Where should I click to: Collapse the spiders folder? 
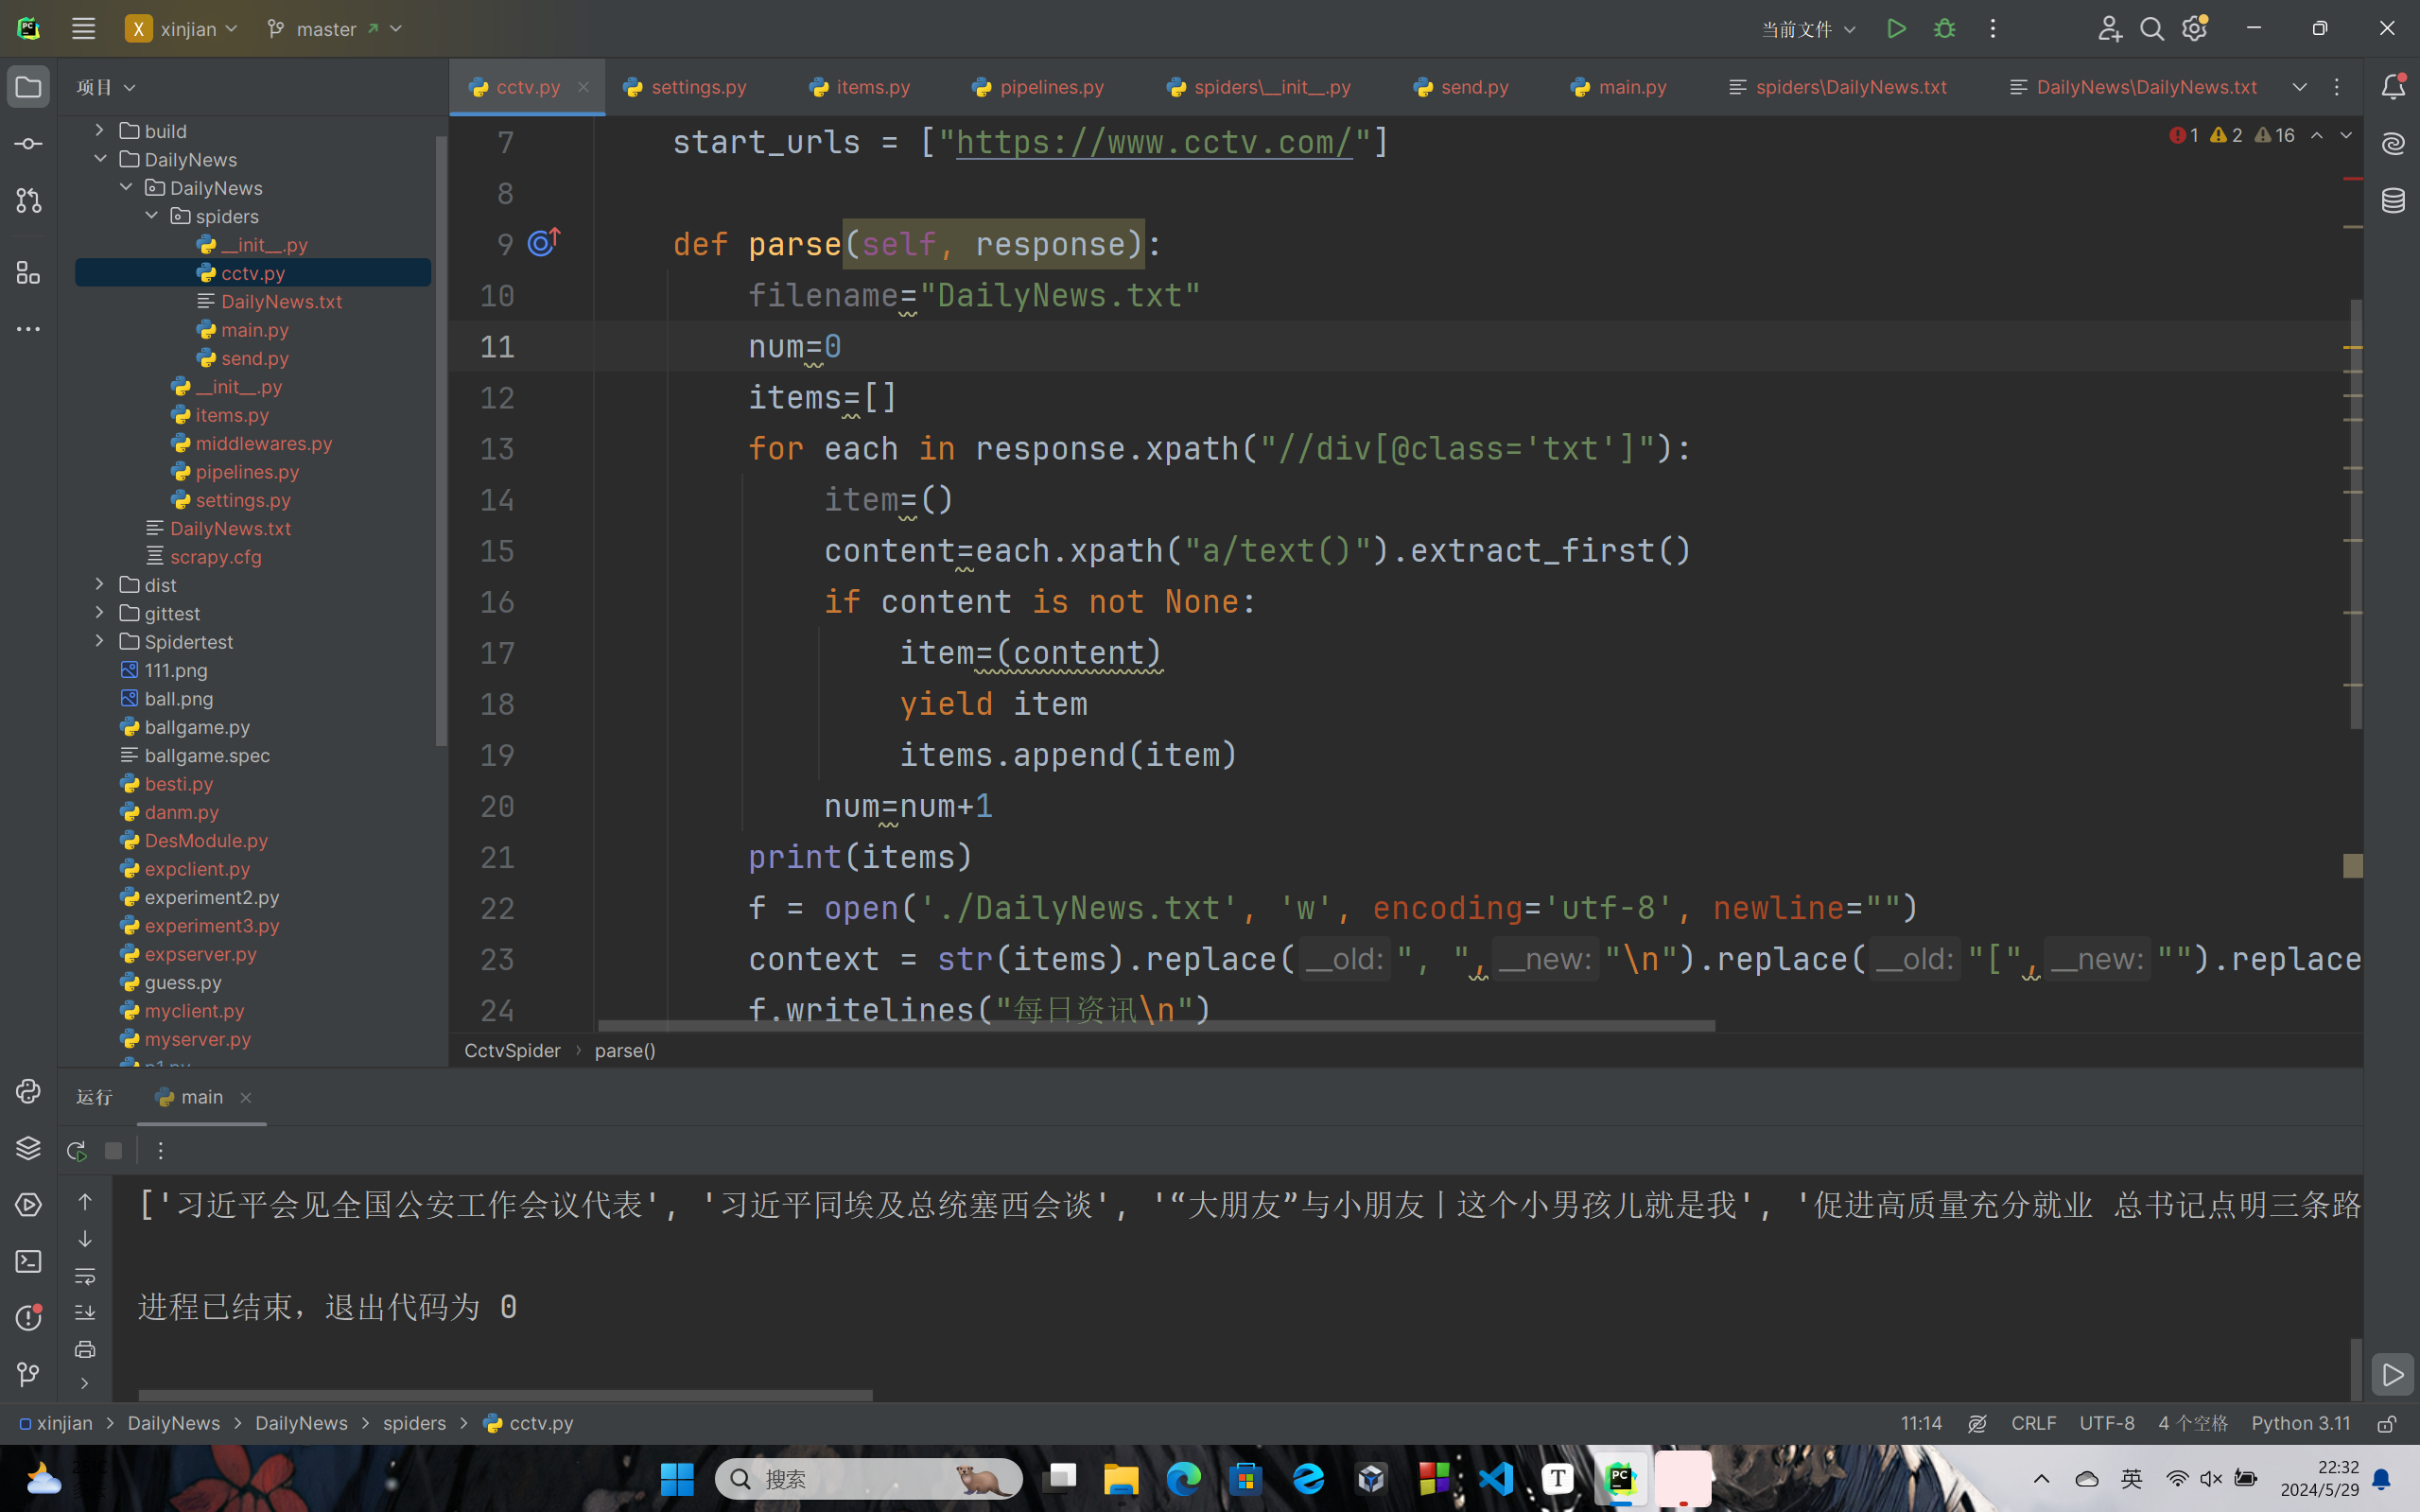[x=151, y=215]
